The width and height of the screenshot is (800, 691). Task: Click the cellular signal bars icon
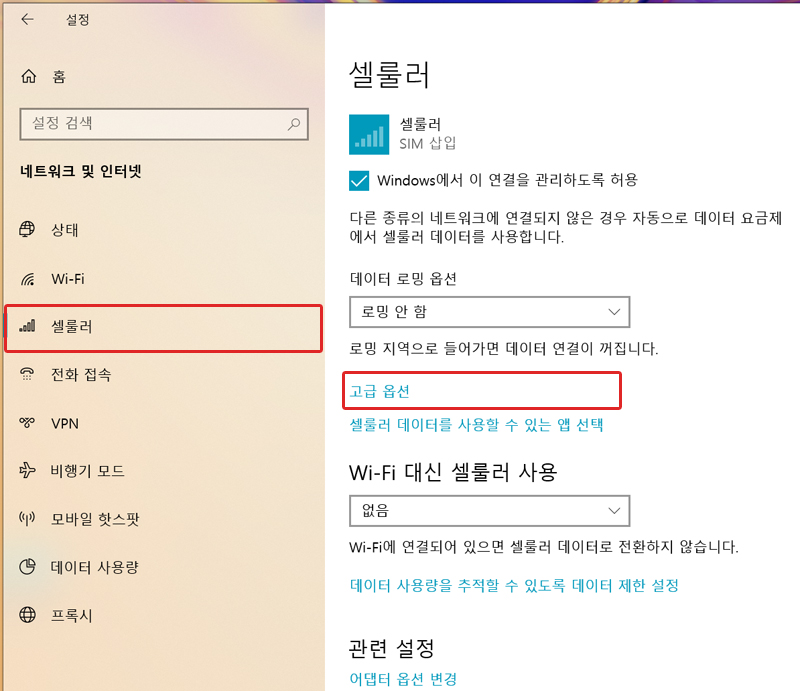pyautogui.click(x=26, y=328)
